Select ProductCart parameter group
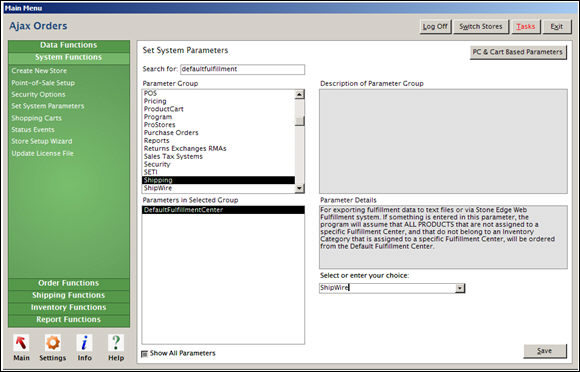Viewport: 580px width, 372px height. pos(218,109)
